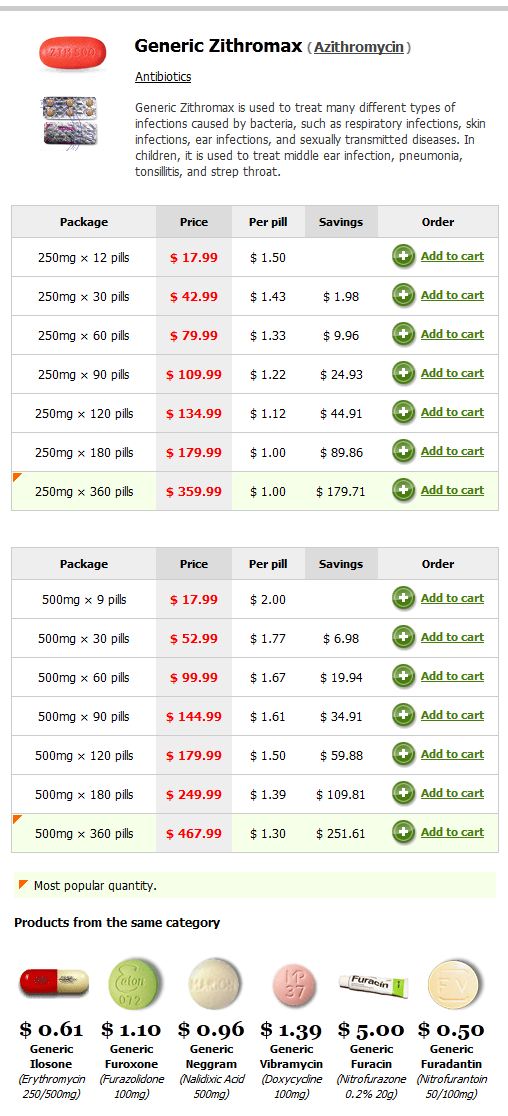Viewport: 508px width, 1116px height.
Task: Click green plus icon for 500mg × 60 pills
Action: point(403,676)
